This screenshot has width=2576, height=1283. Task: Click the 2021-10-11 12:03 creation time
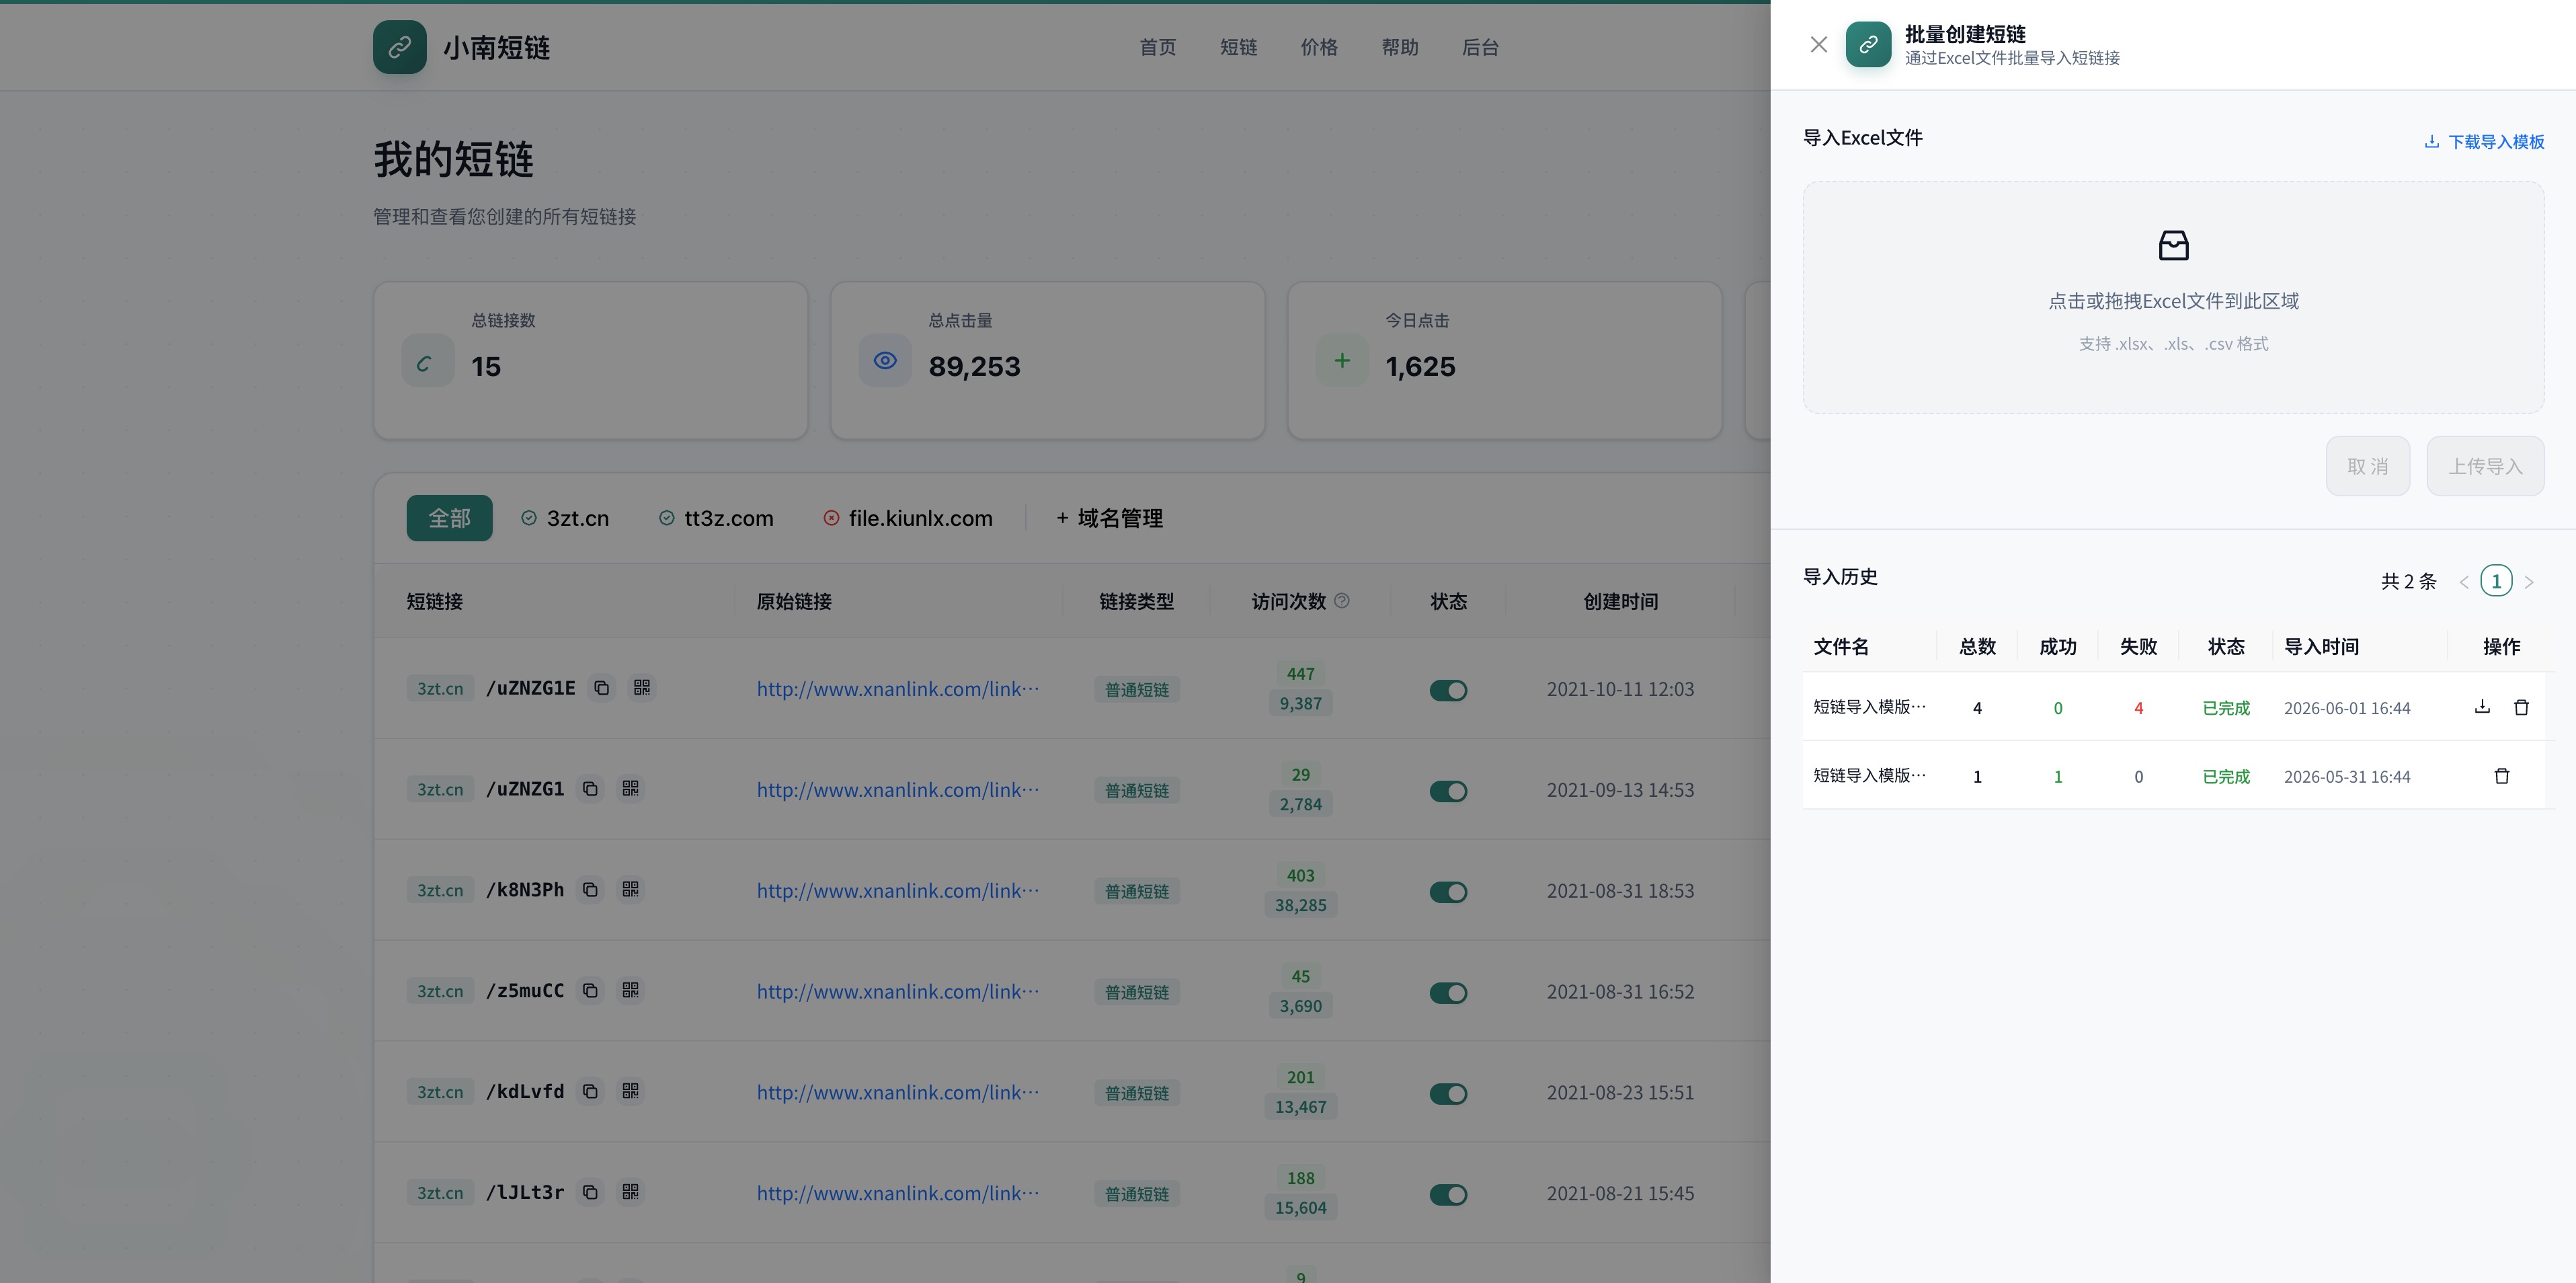(1620, 689)
